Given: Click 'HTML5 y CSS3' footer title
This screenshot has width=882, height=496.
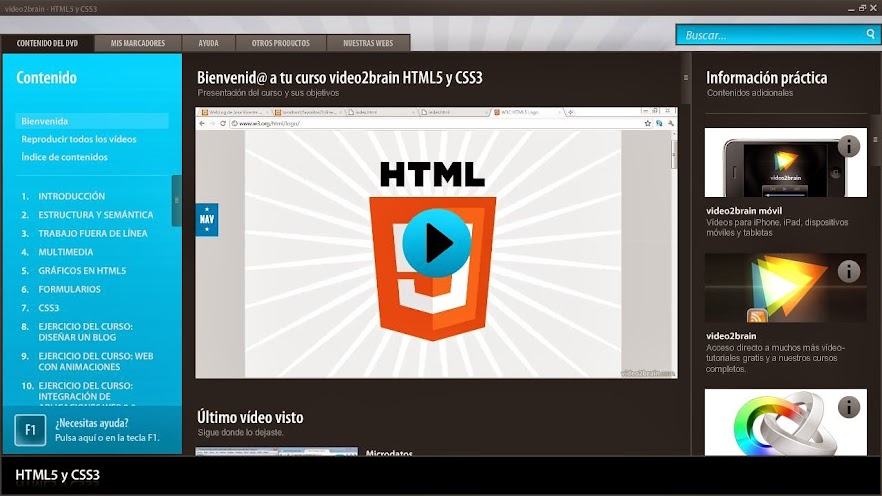Looking at the screenshot, I should [x=57, y=475].
